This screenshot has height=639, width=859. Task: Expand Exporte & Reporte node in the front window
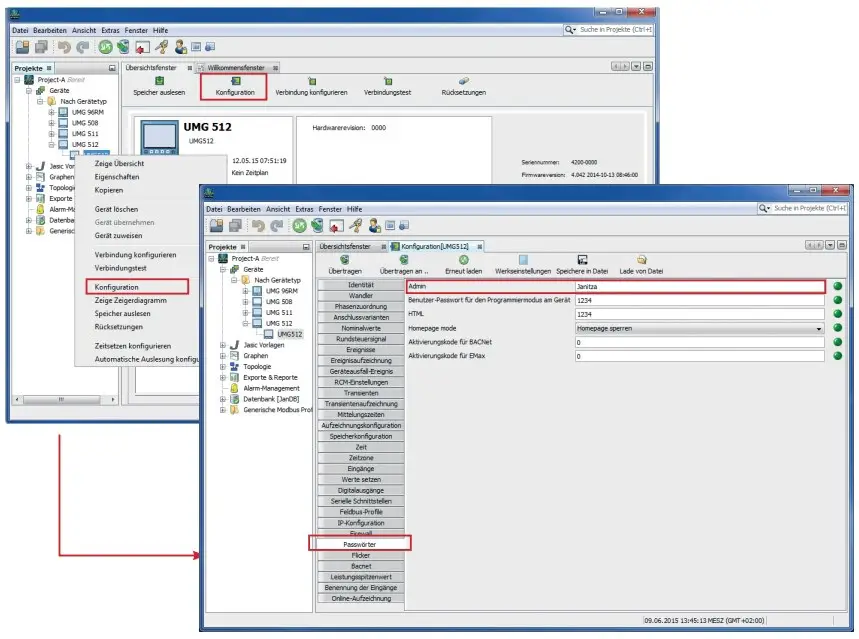coord(223,378)
